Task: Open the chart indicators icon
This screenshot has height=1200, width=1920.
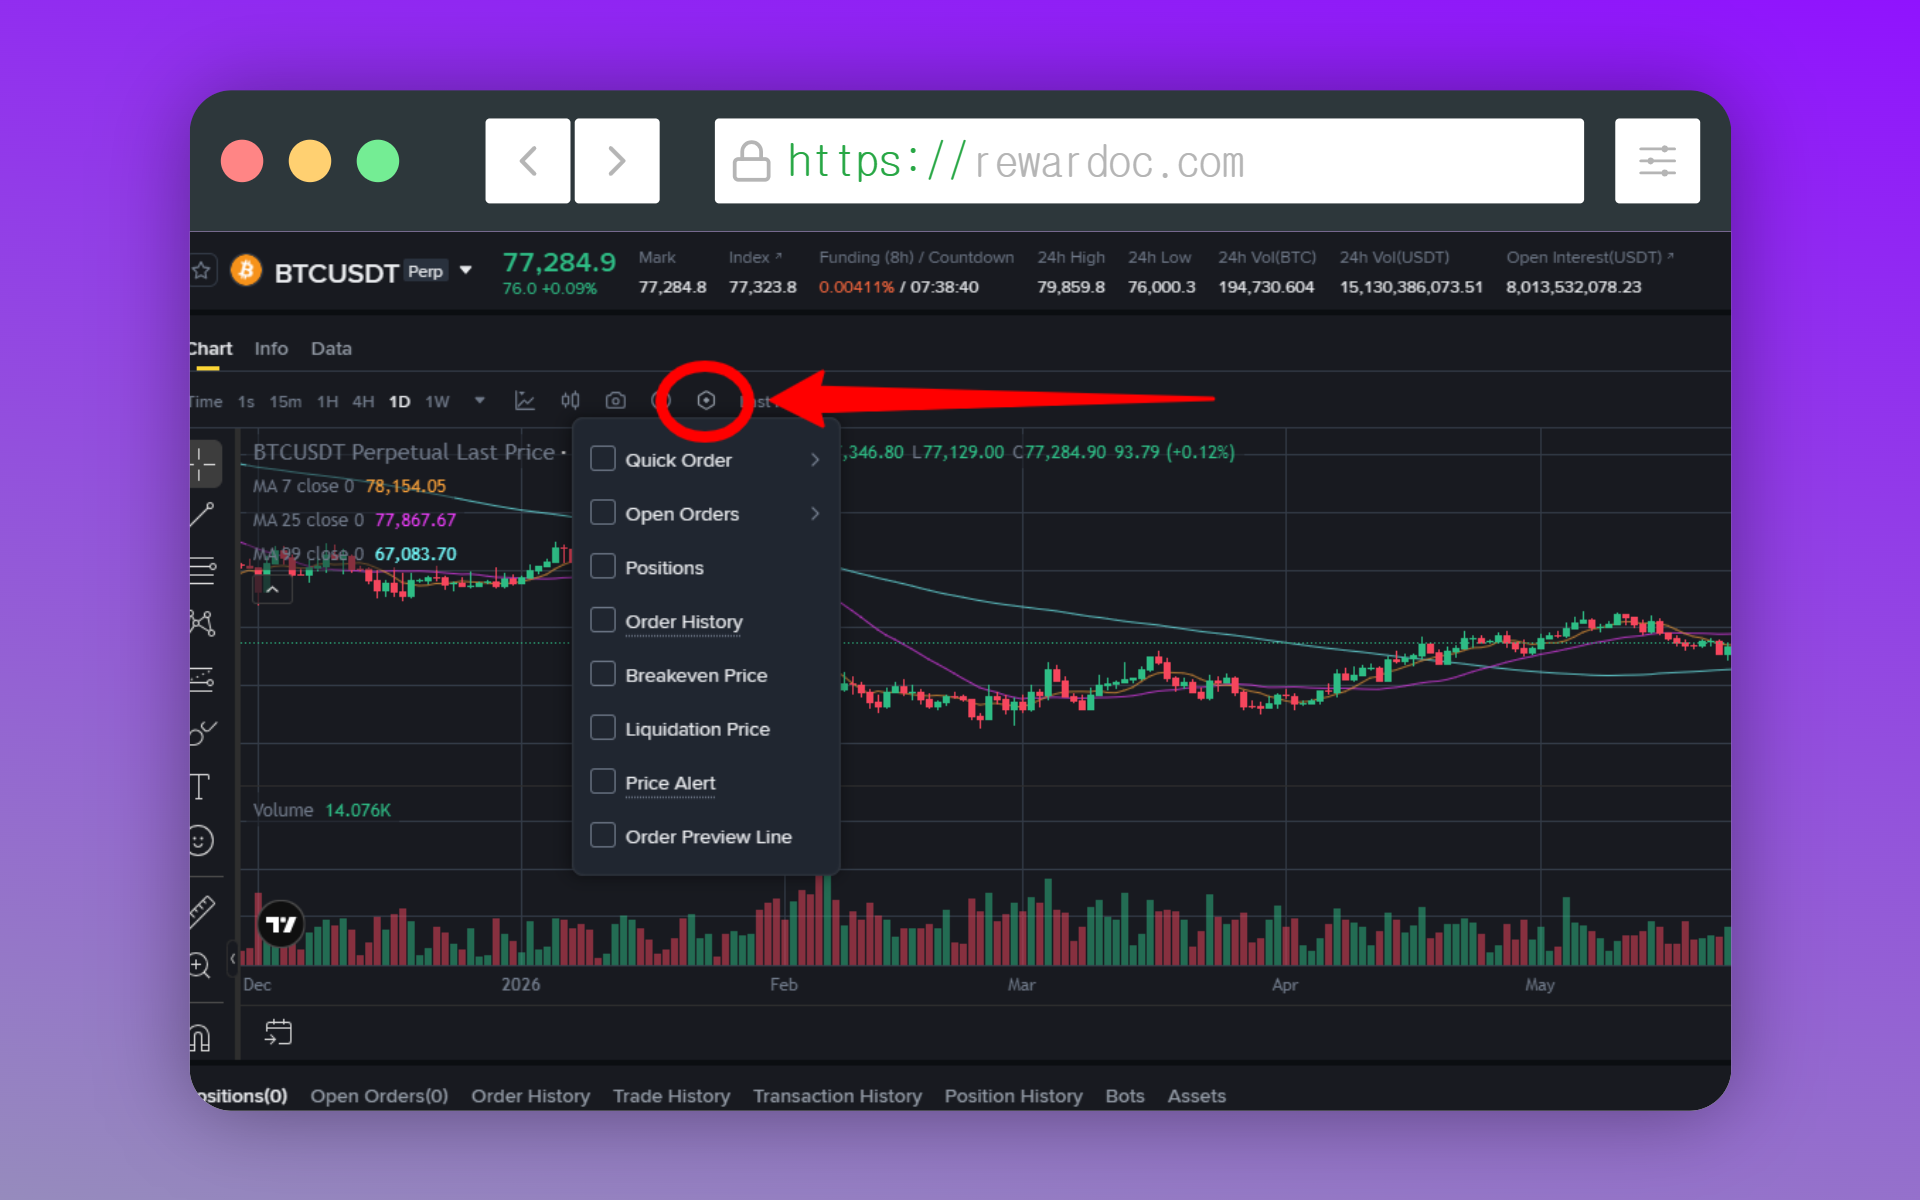Action: (x=524, y=401)
